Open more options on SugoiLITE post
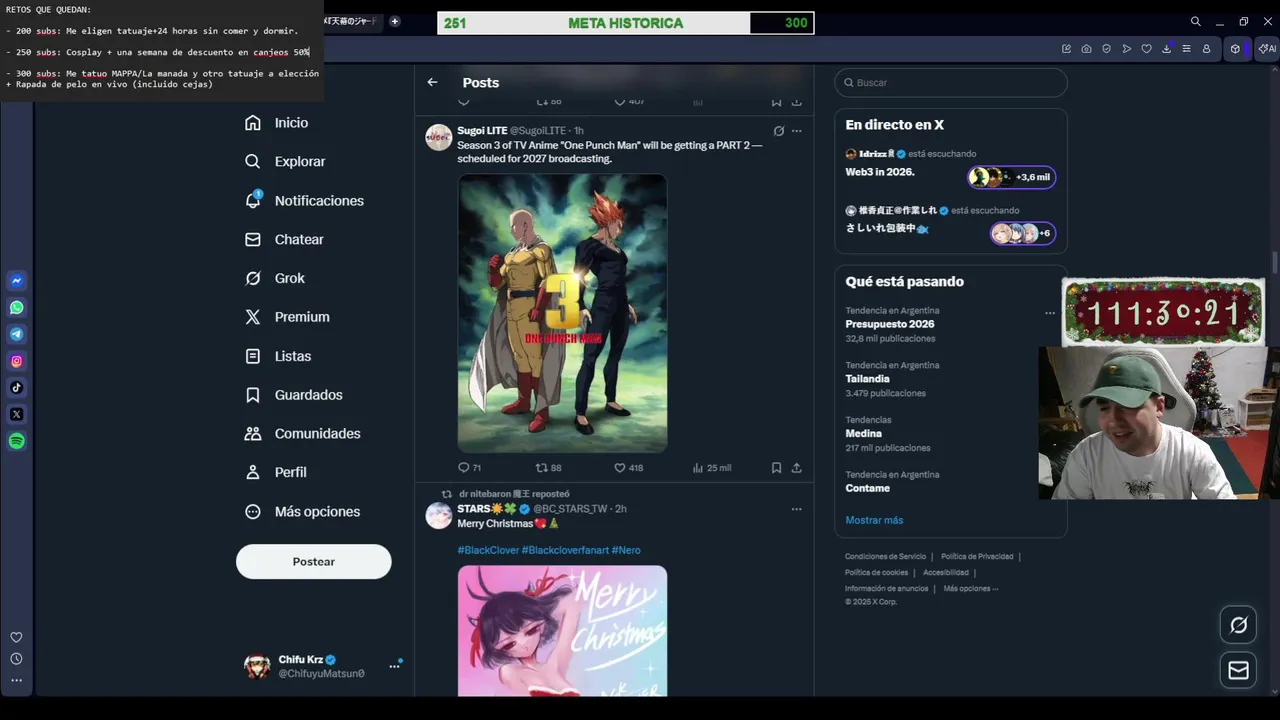 click(x=796, y=131)
